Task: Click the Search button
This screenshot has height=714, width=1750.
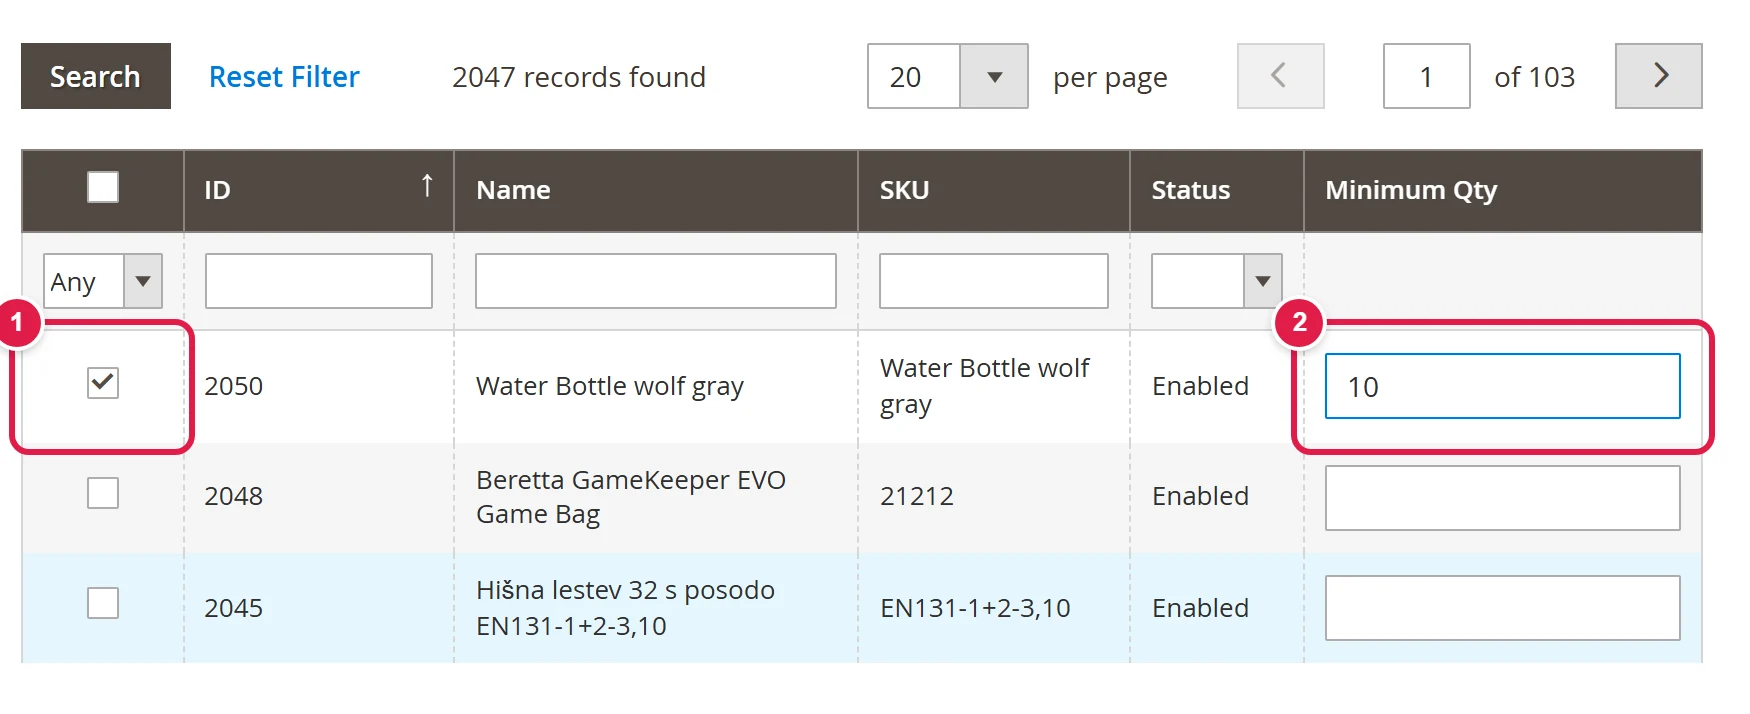Action: pyautogui.click(x=96, y=76)
